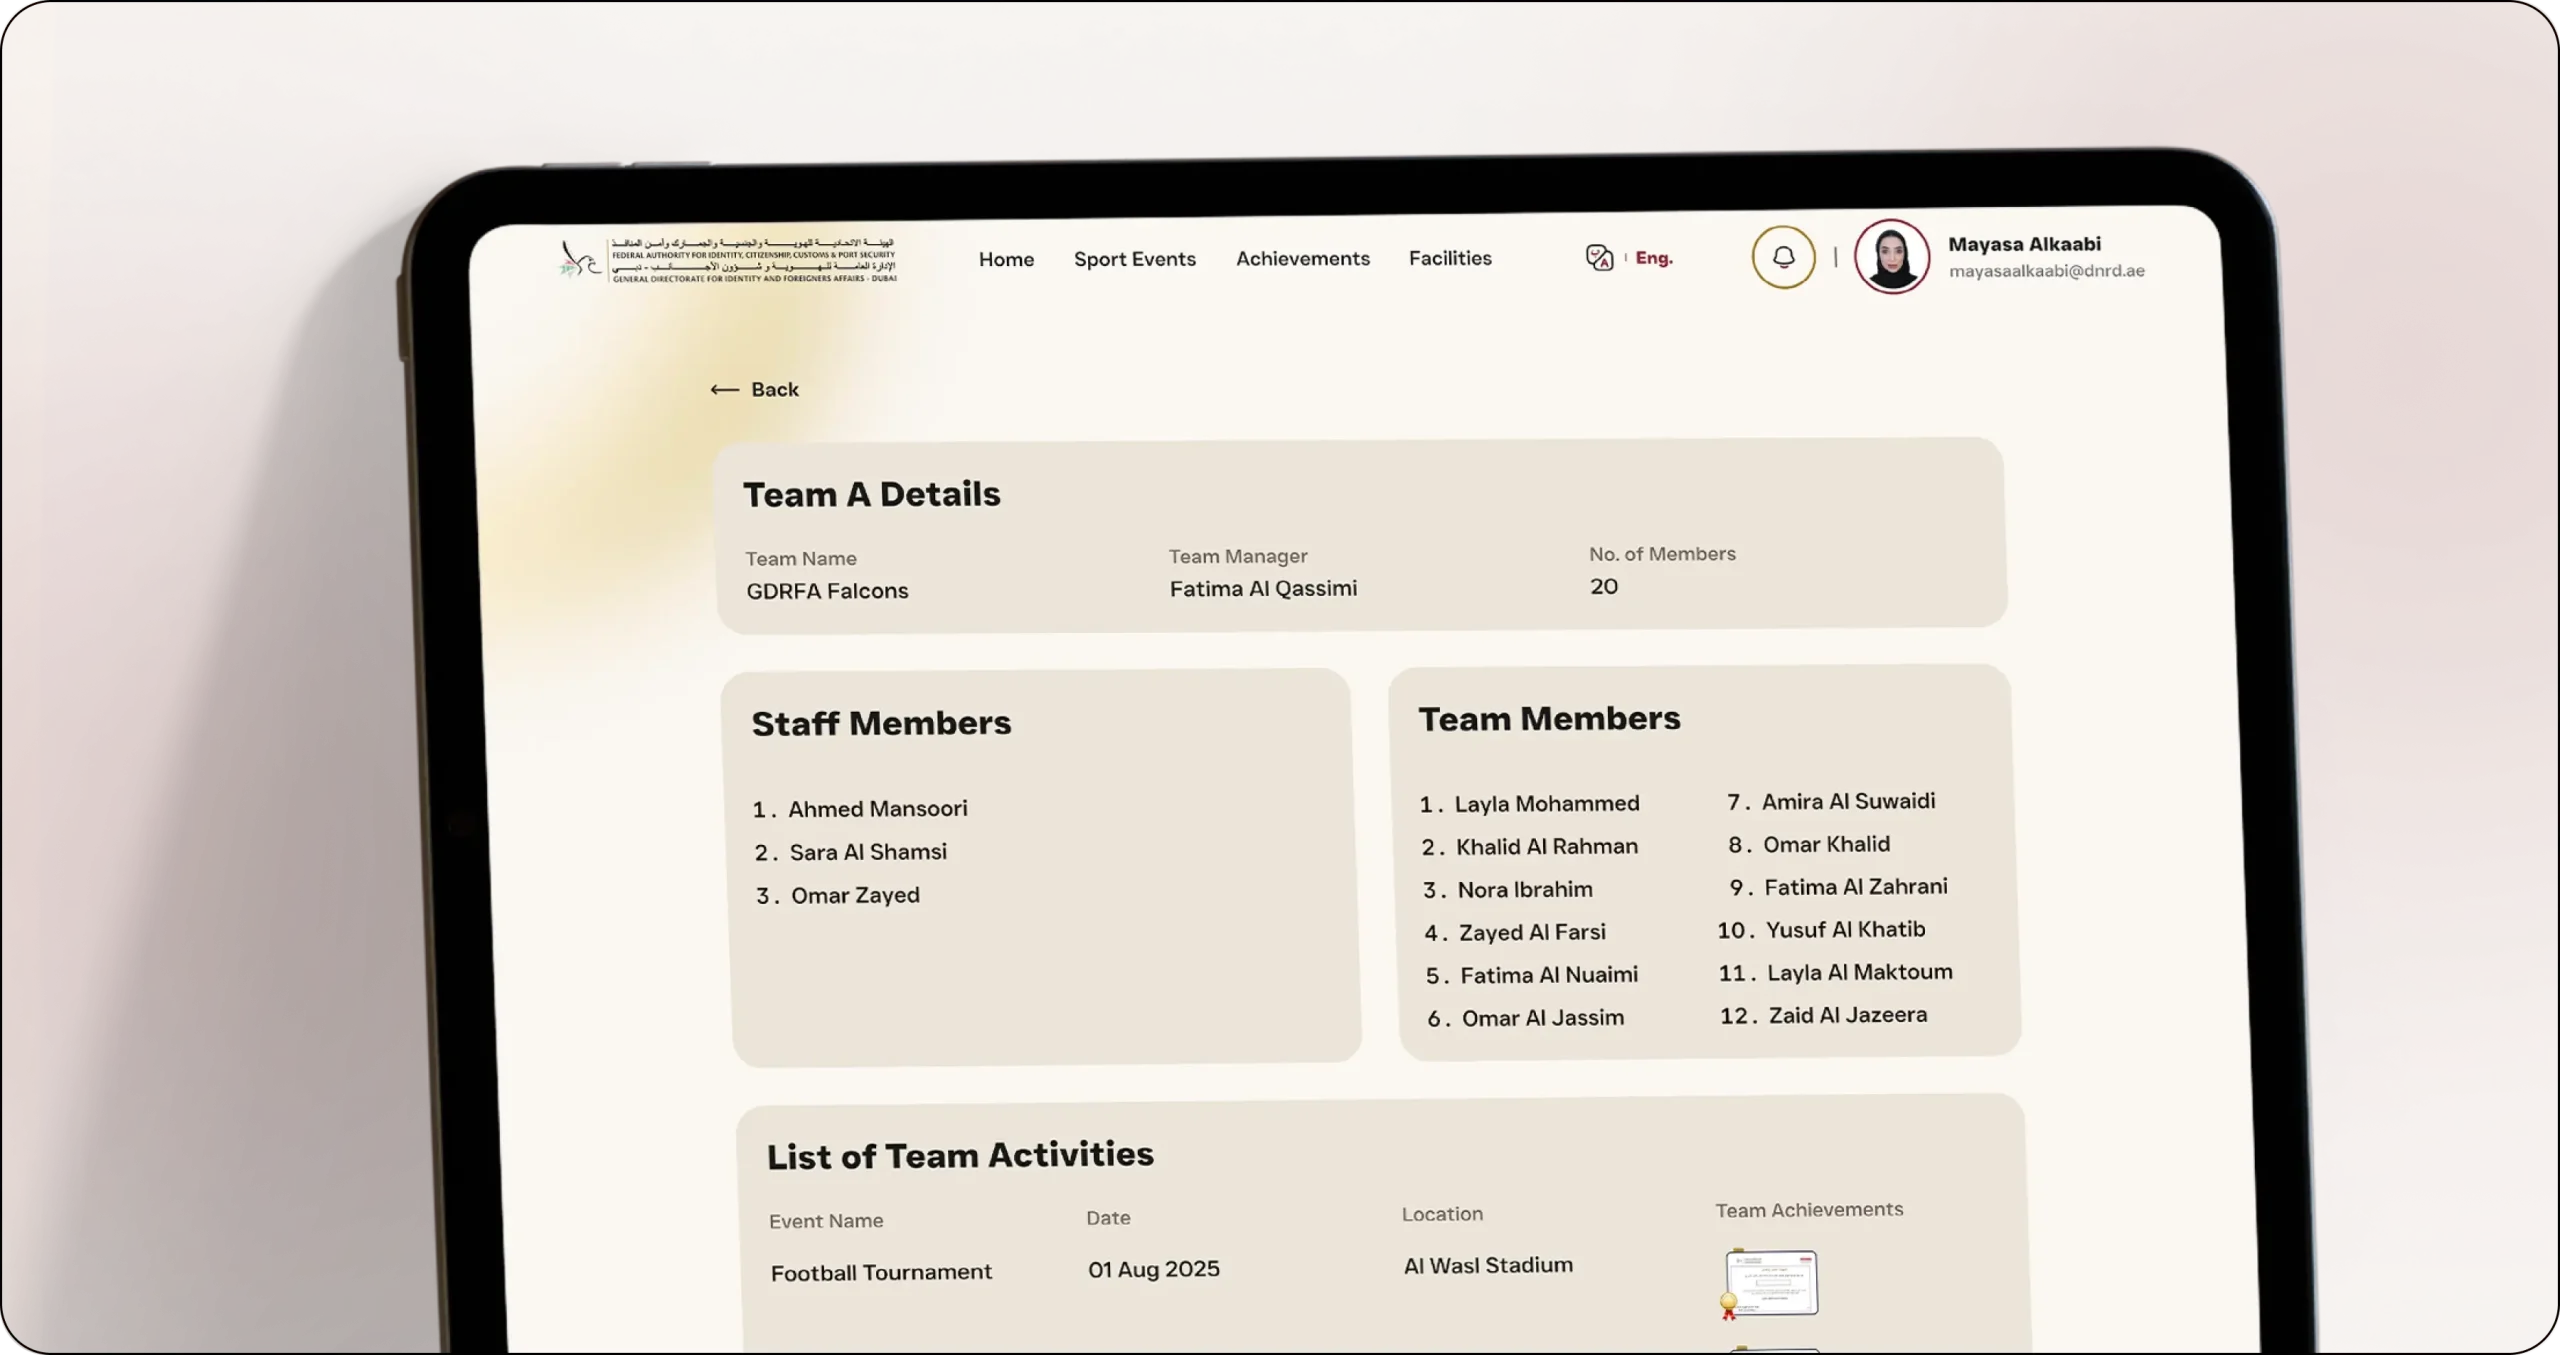
Task: Click the Mayasa Alkaabi user name
Action: (2024, 244)
